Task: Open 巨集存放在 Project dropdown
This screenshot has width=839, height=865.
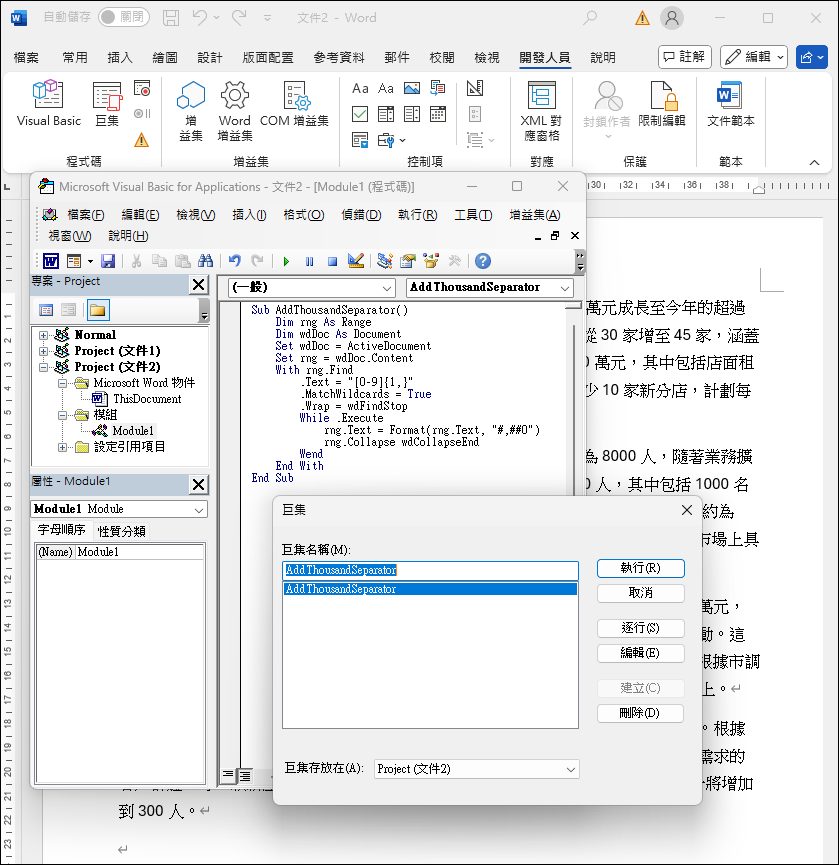Action: click(x=571, y=769)
